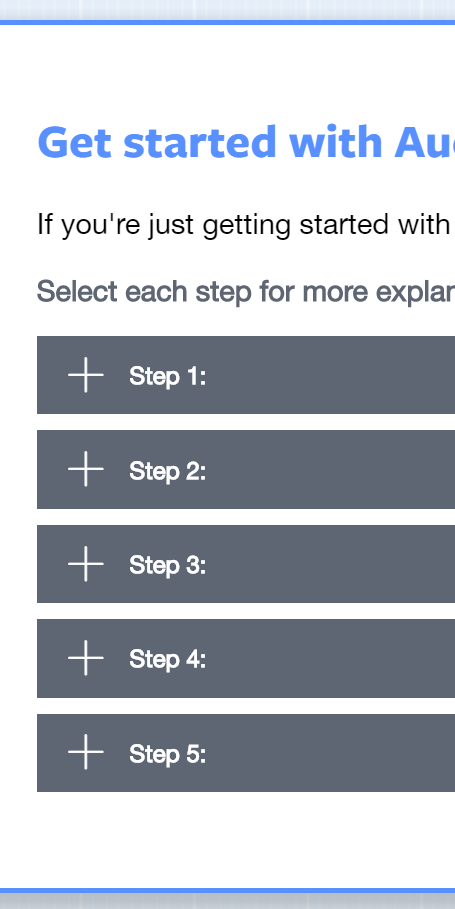
Task: Click the plus icon beside Step 3
Action: [x=86, y=563]
